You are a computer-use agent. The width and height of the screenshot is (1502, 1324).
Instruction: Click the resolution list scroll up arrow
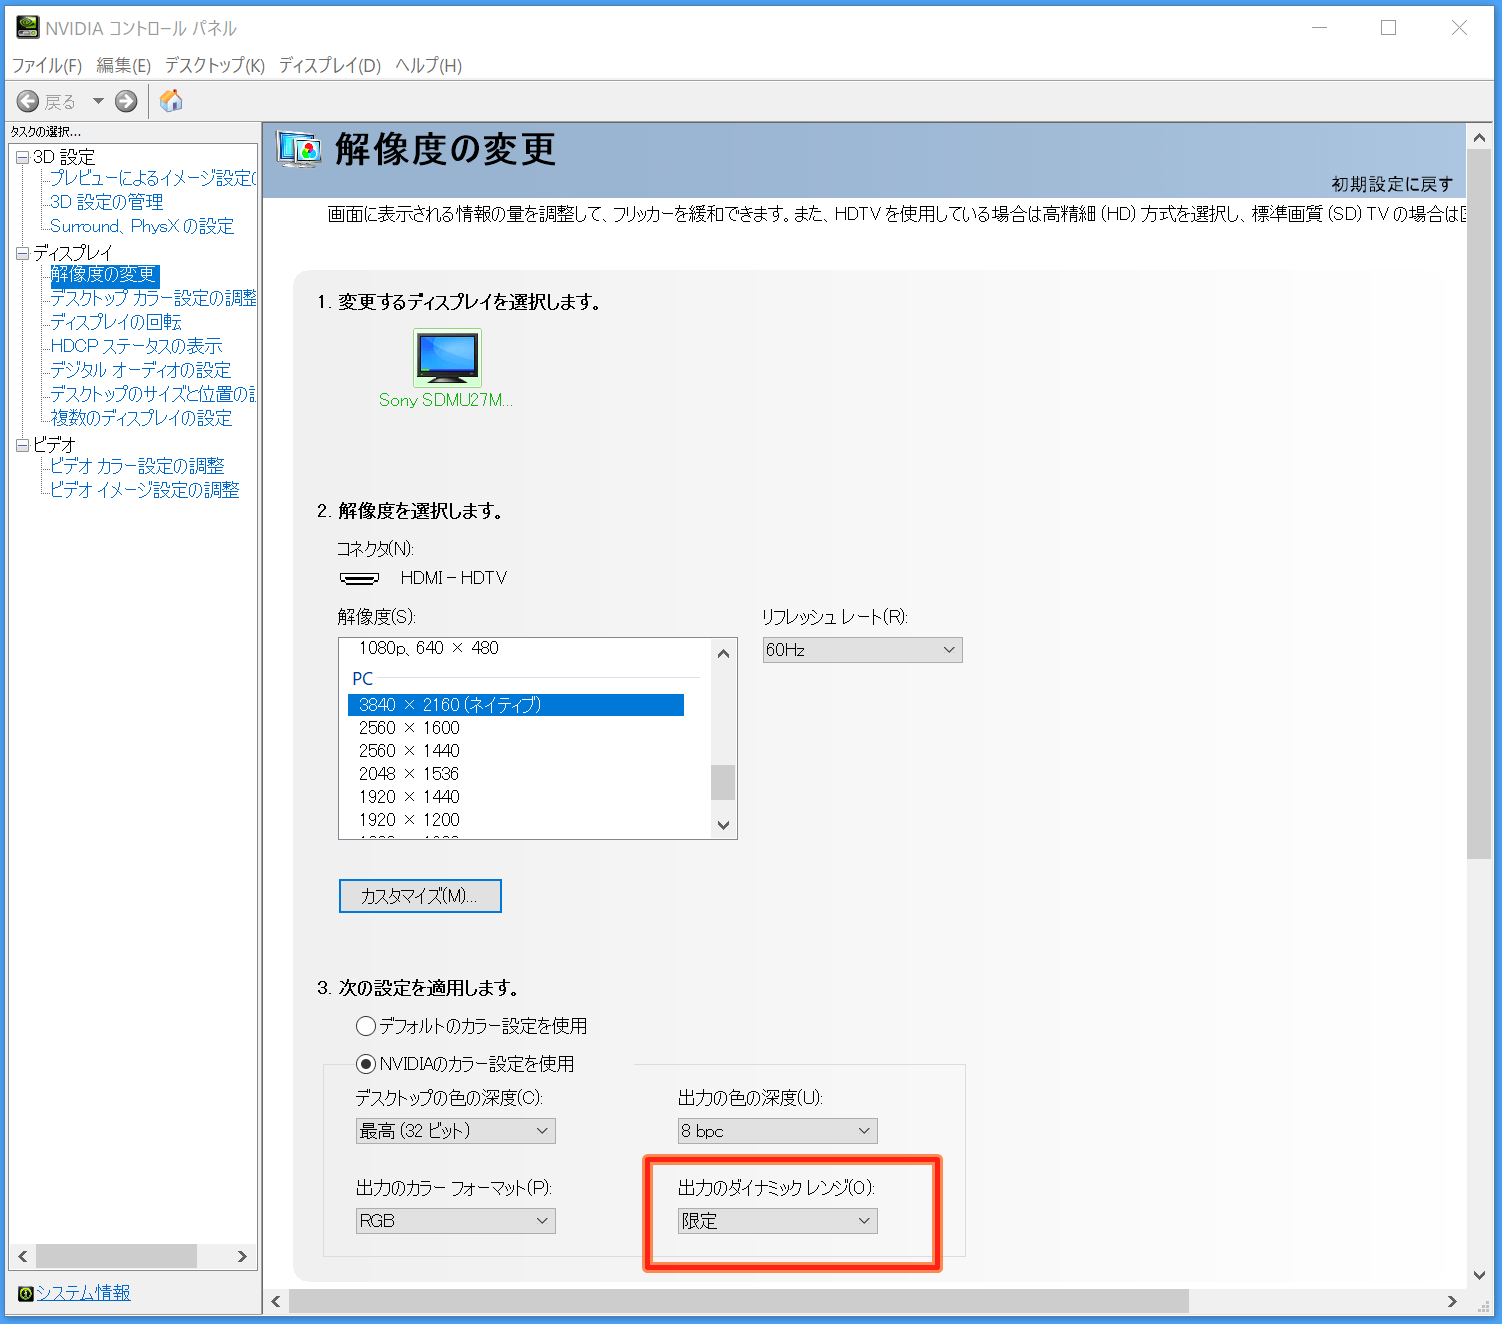(x=724, y=653)
